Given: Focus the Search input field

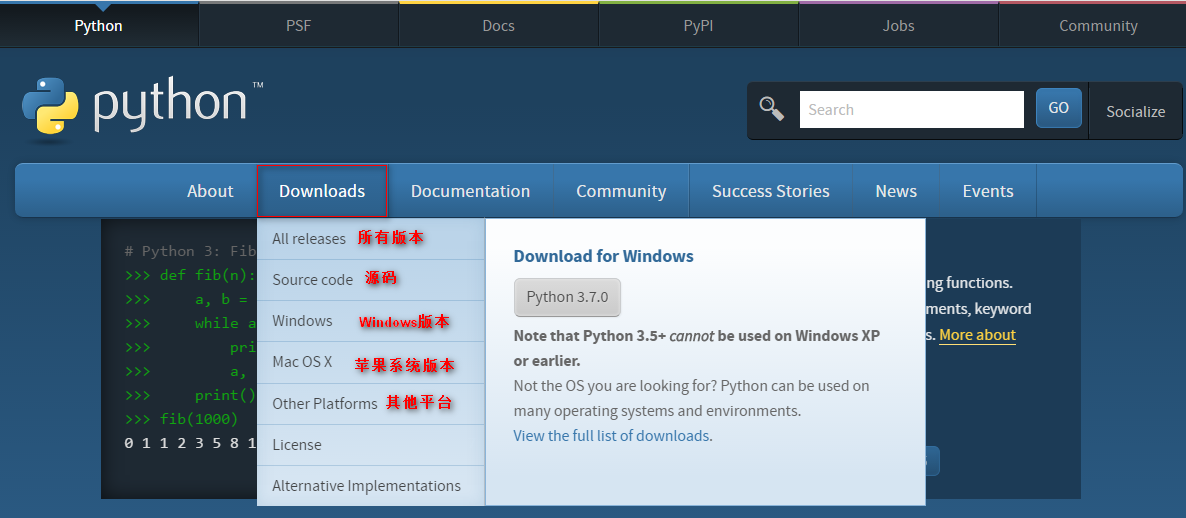Looking at the screenshot, I should tap(911, 110).
